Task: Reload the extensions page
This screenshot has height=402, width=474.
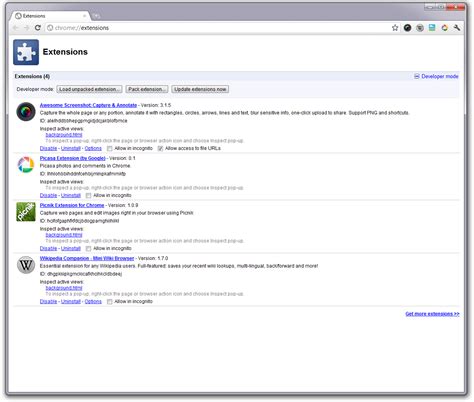Action: [38, 28]
